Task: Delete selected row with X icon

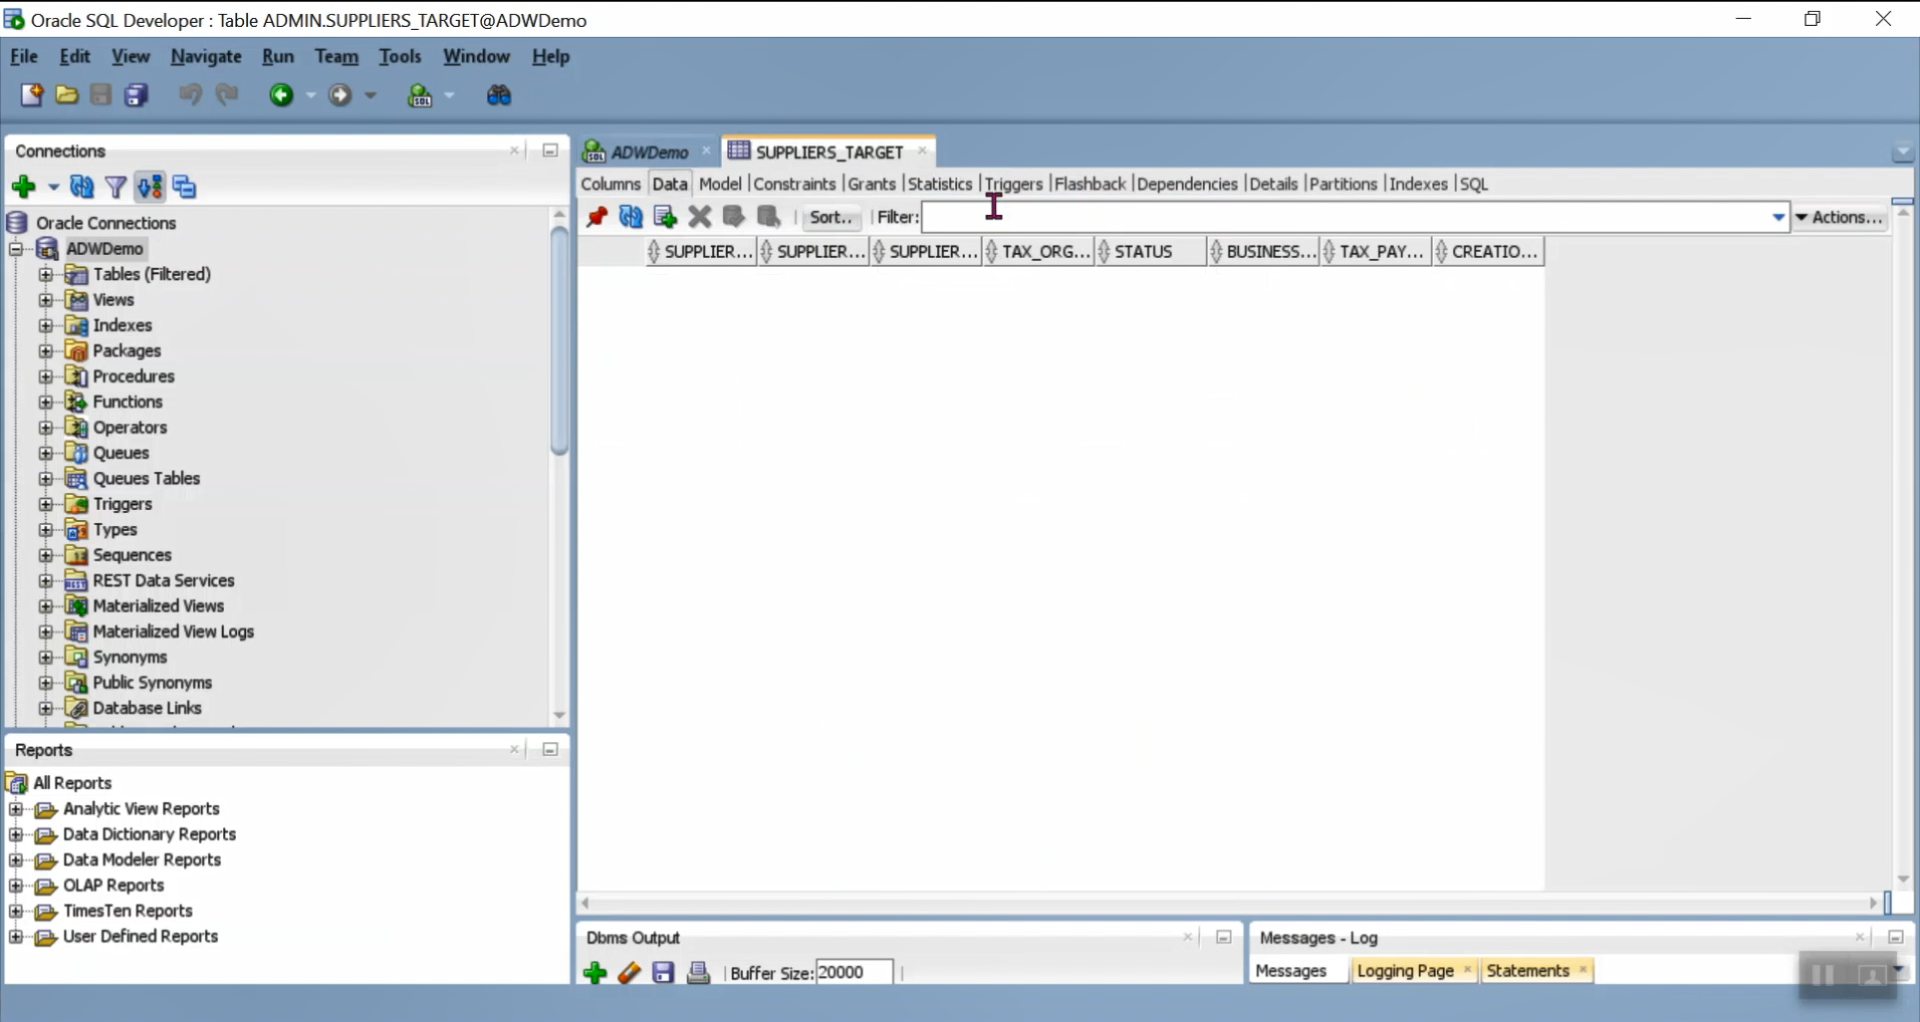Action: [x=700, y=217]
